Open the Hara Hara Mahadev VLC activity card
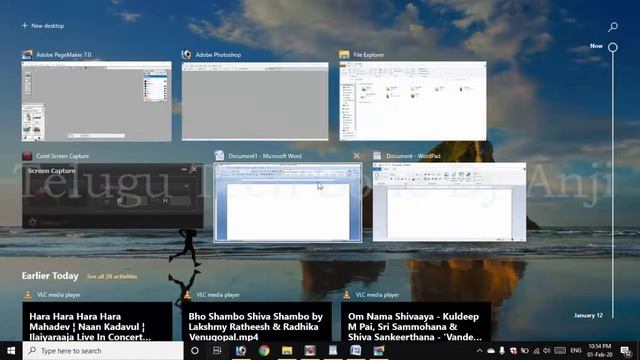The image size is (640, 360). (x=97, y=322)
